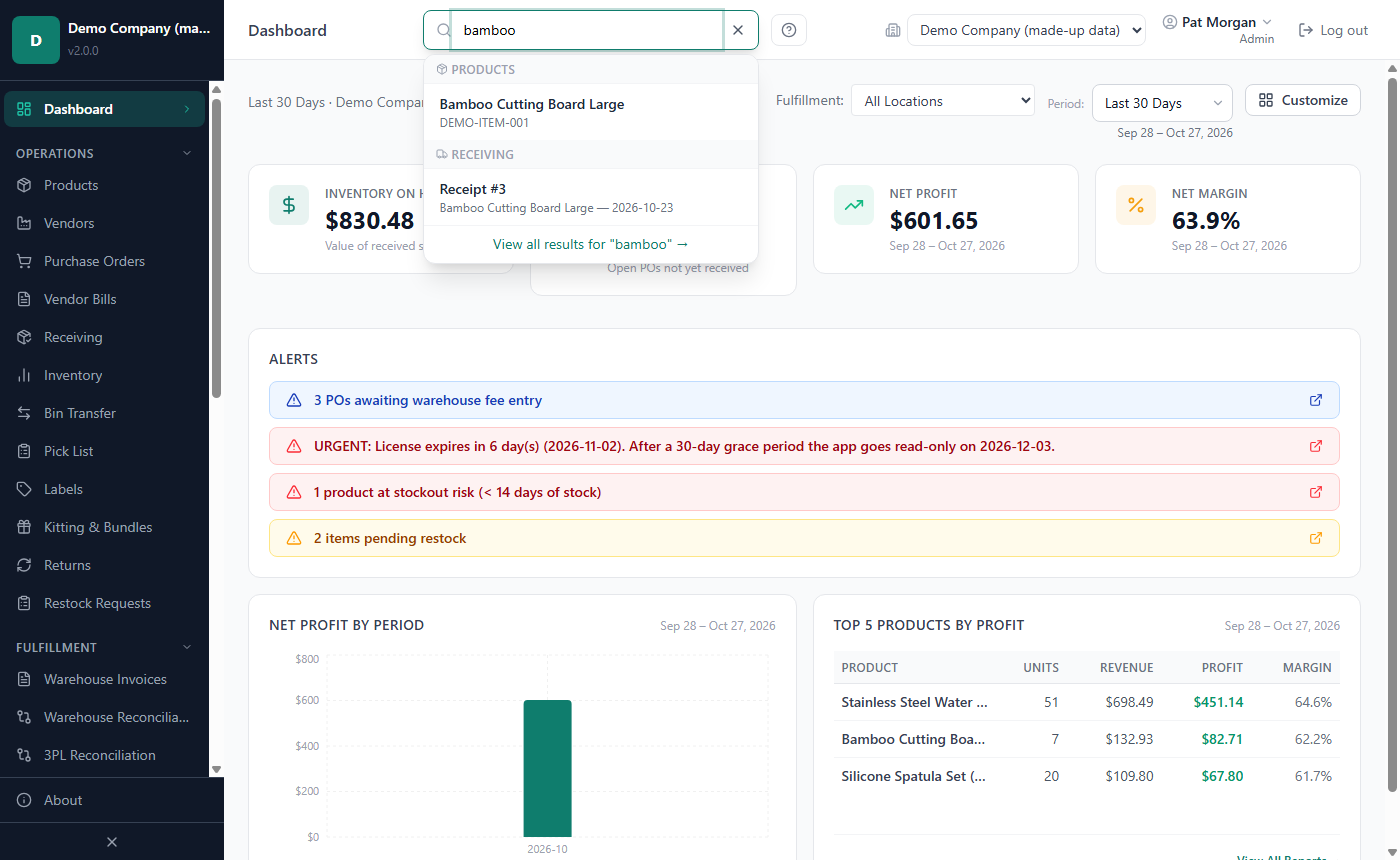Select Bamboo Cutting Board Large product result
Image resolution: width=1400 pixels, height=860 pixels.
591,112
